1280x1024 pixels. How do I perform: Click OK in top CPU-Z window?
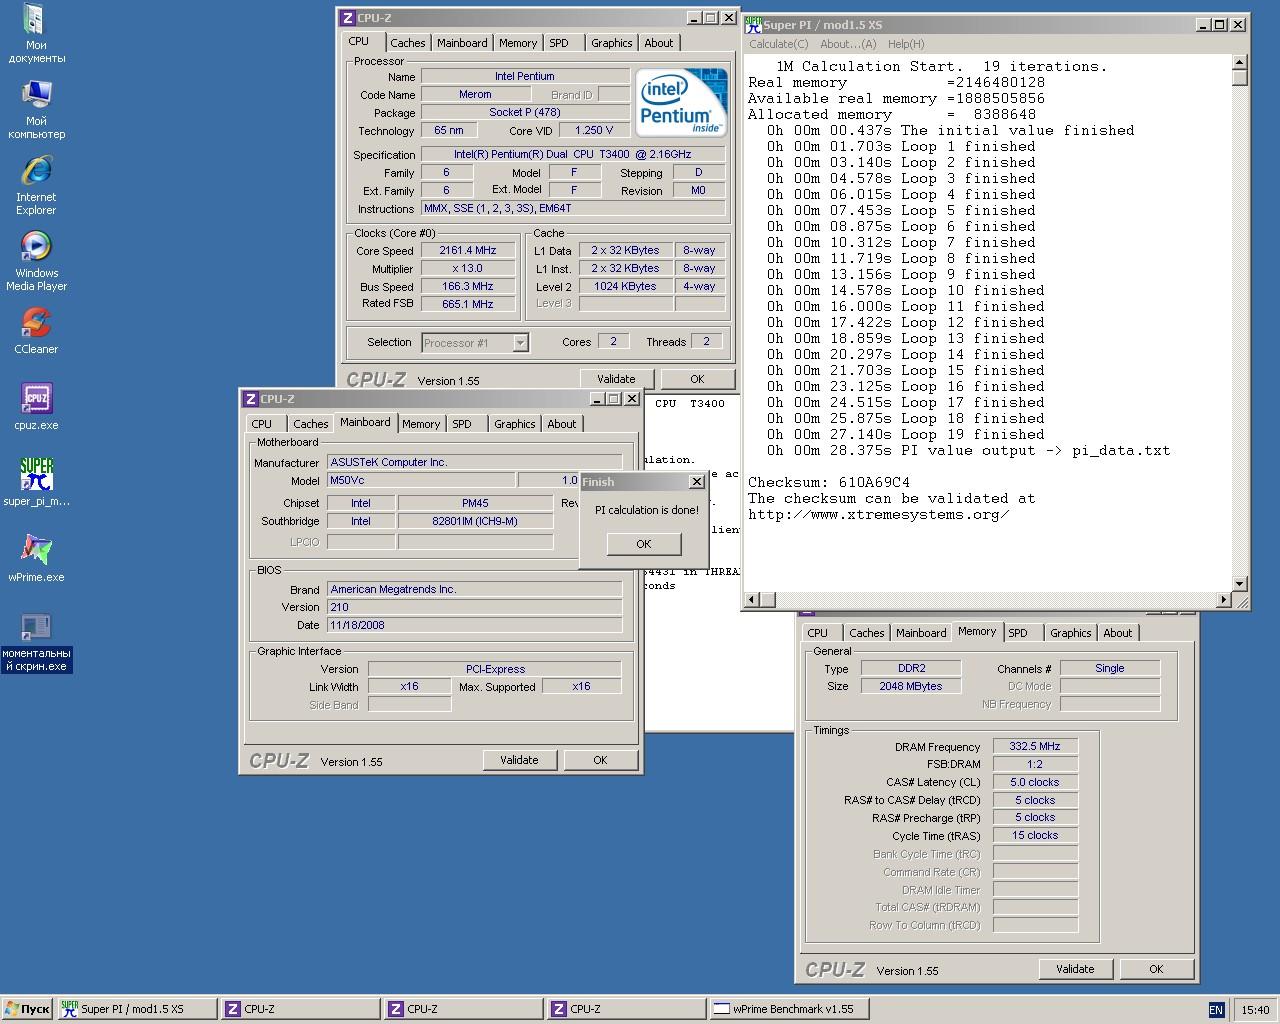click(697, 379)
